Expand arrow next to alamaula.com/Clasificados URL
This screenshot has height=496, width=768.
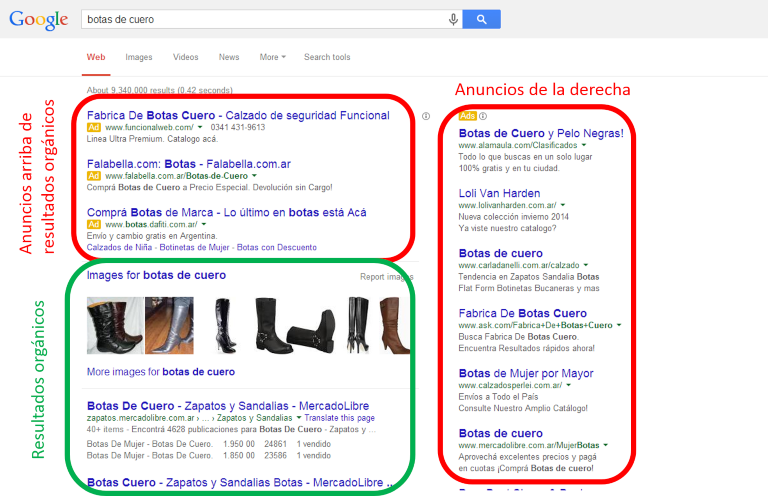coord(584,145)
